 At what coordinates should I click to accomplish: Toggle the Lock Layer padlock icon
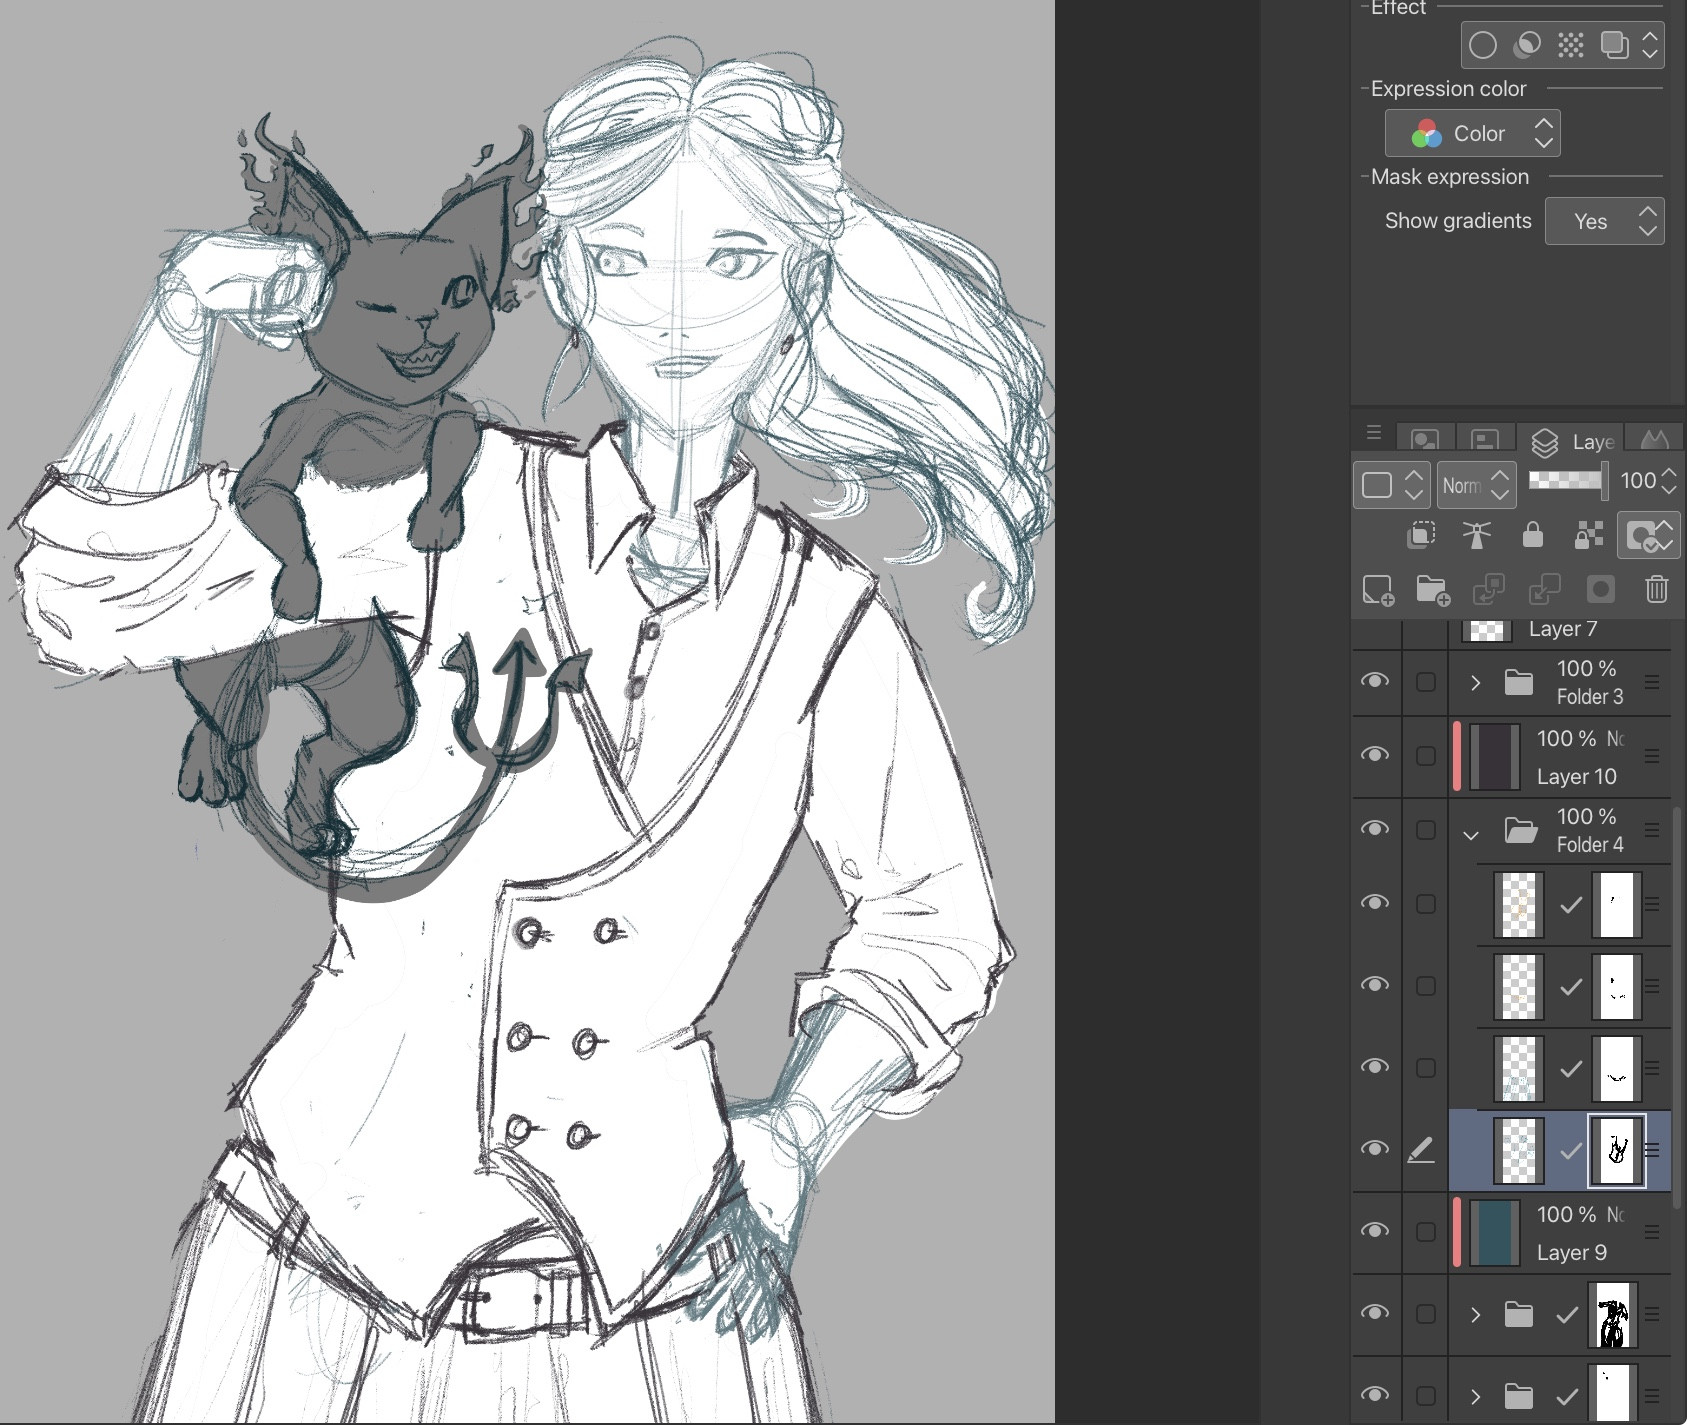pos(1532,535)
